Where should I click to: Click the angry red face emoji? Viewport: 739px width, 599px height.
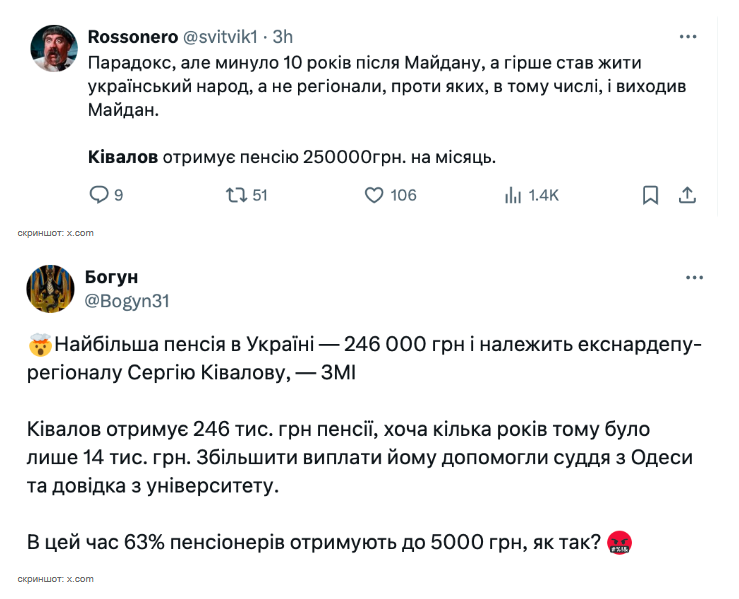click(619, 543)
